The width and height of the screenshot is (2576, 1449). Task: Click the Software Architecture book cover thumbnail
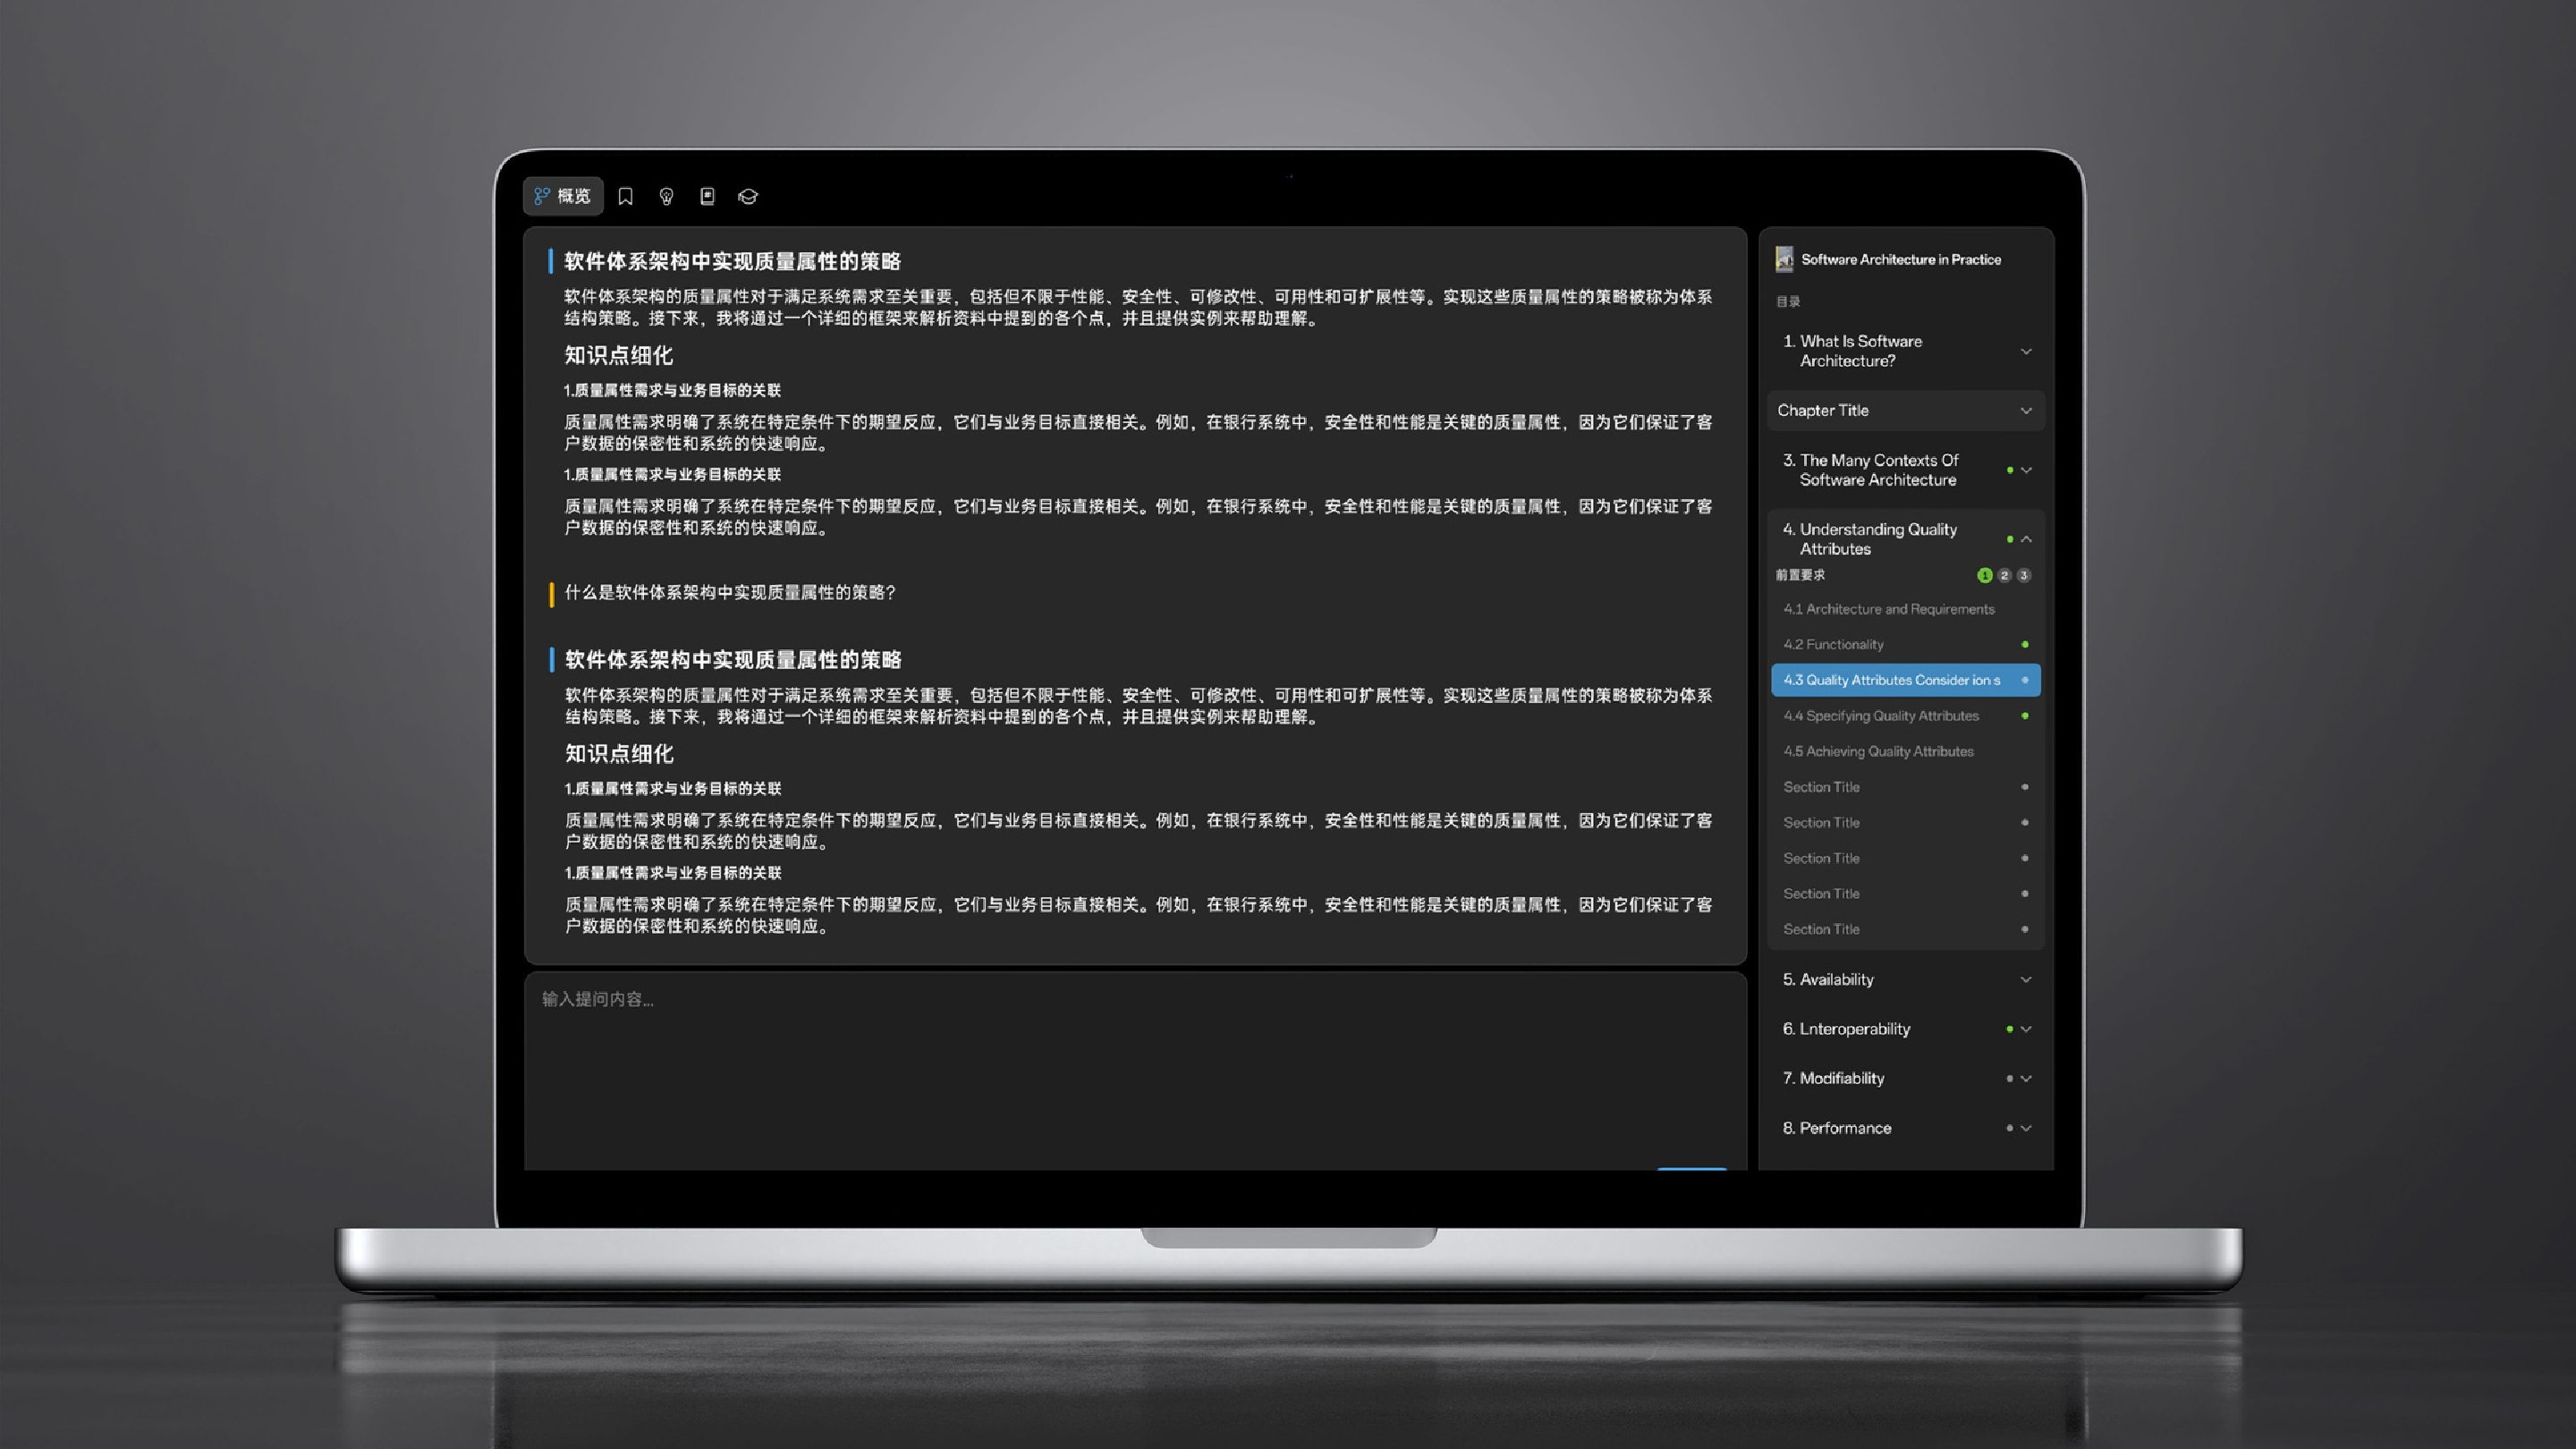click(1784, 259)
